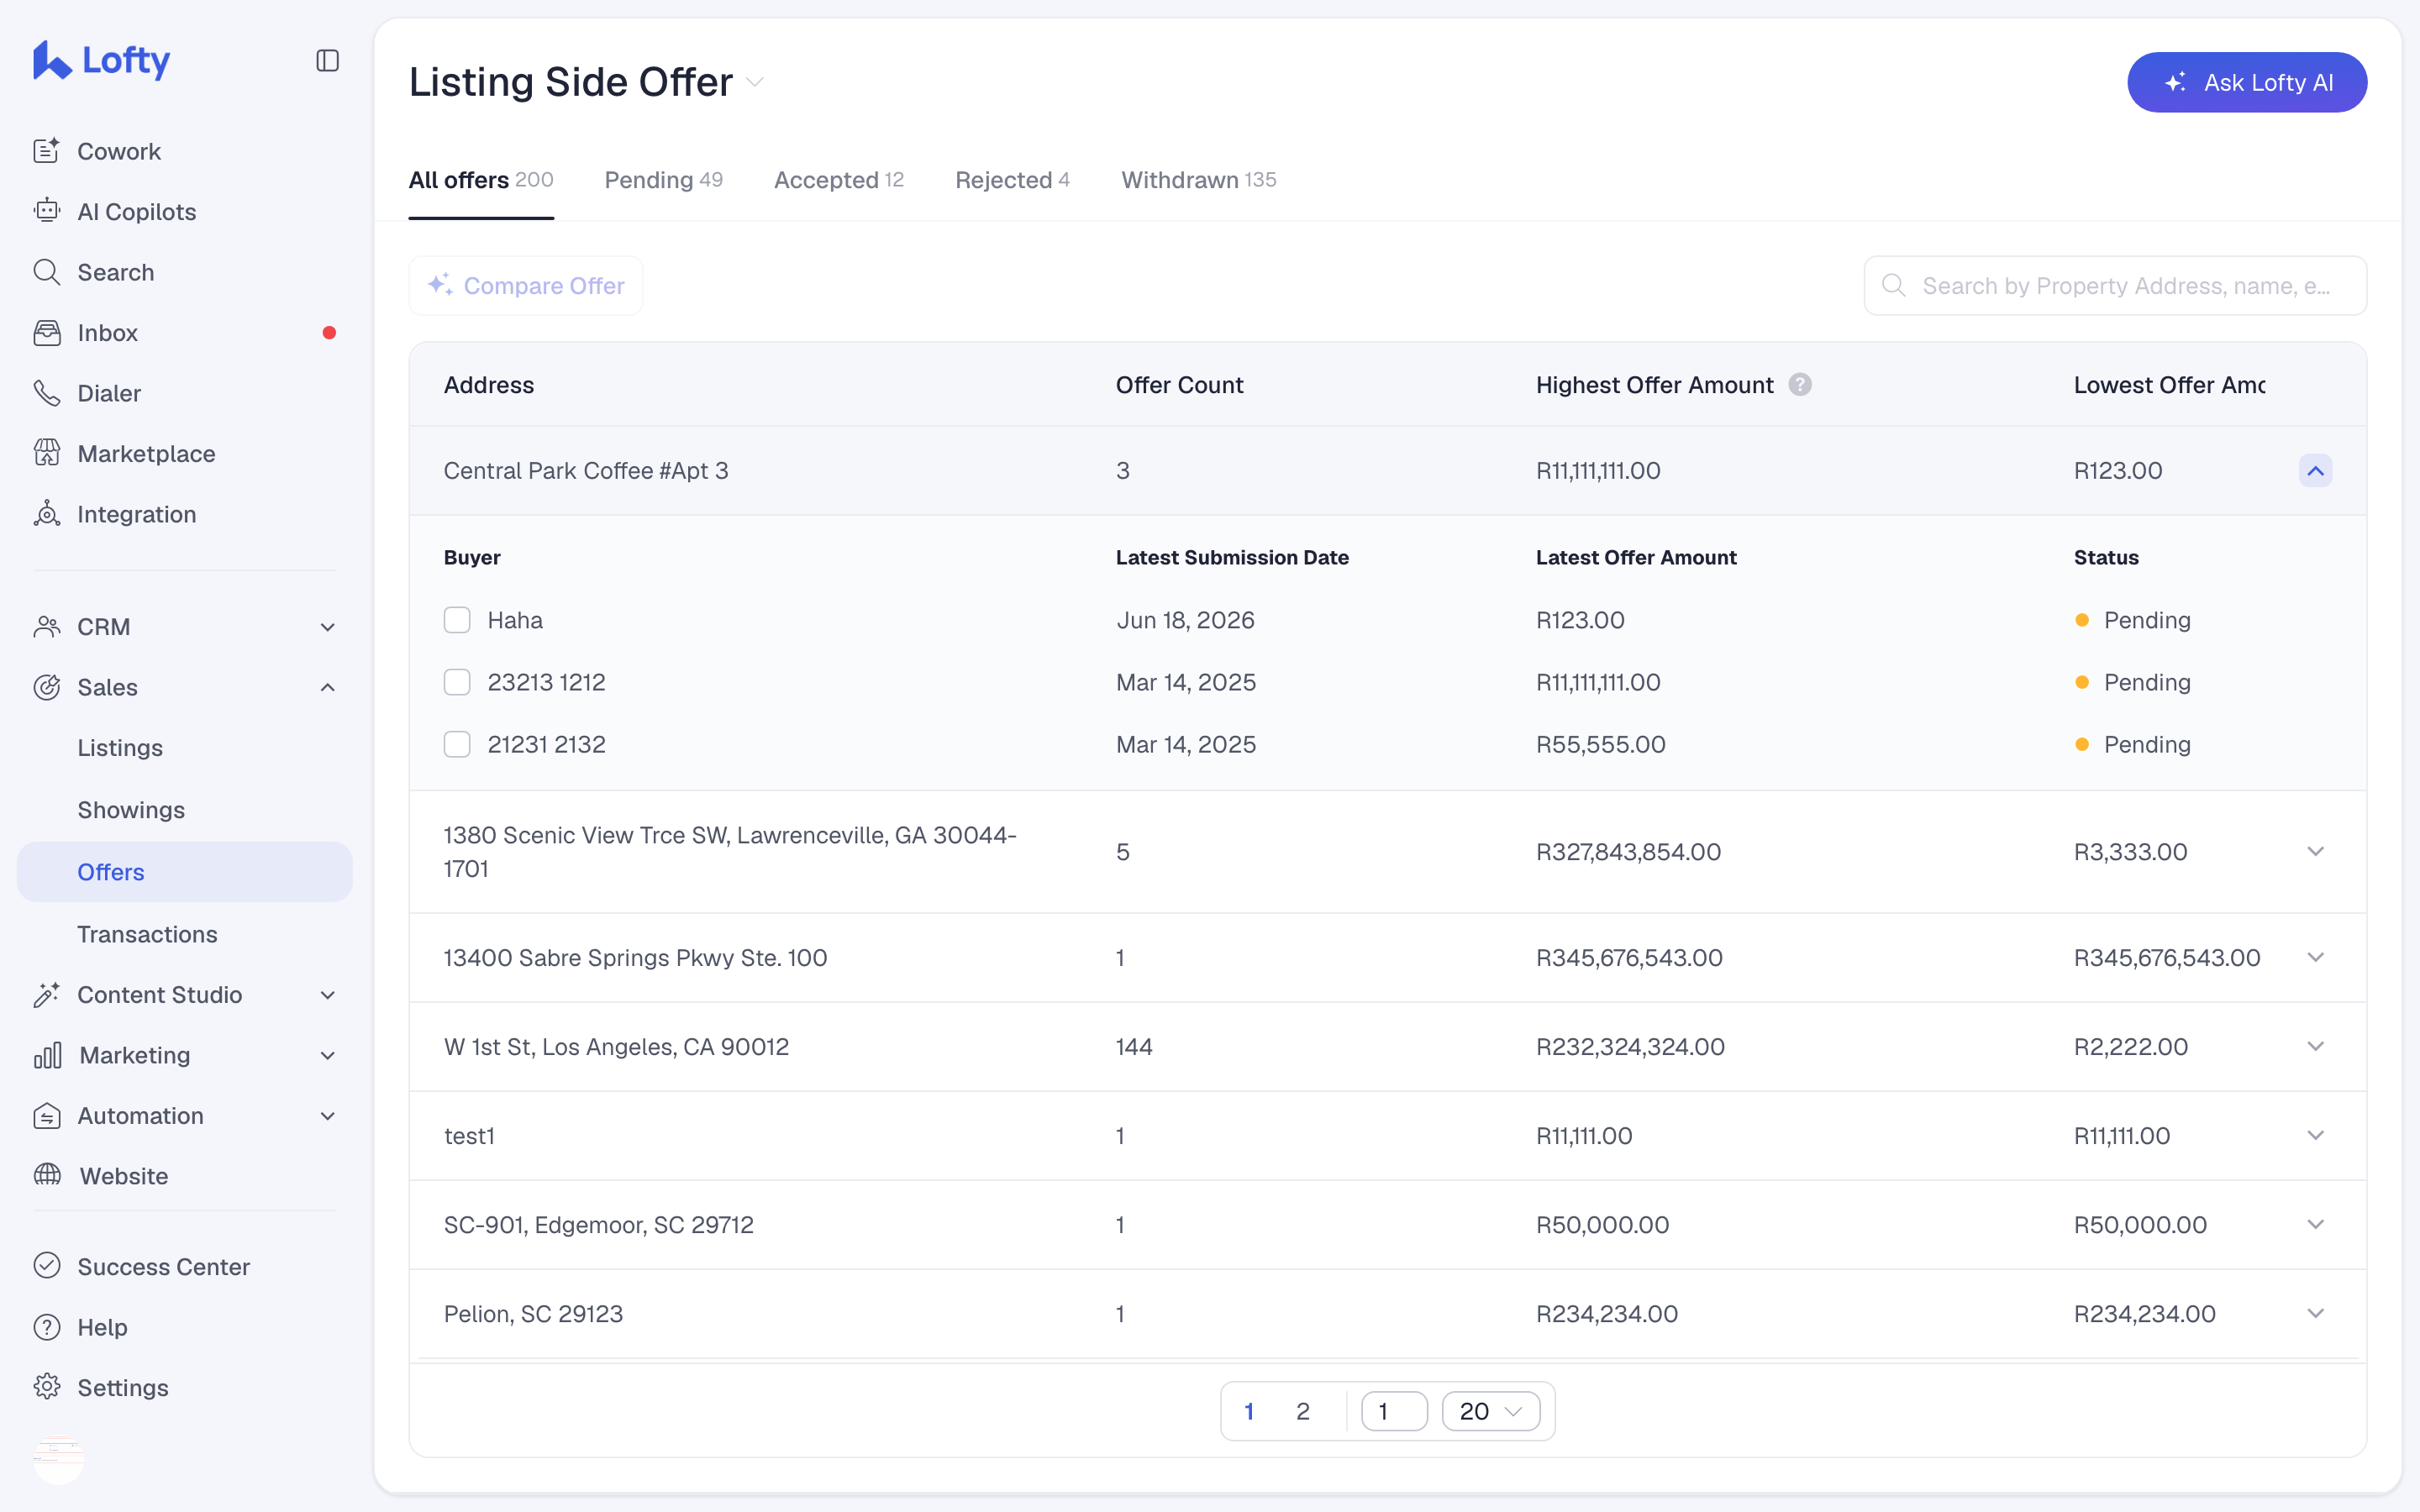
Task: Open the Dialer phone icon
Action: click(47, 393)
